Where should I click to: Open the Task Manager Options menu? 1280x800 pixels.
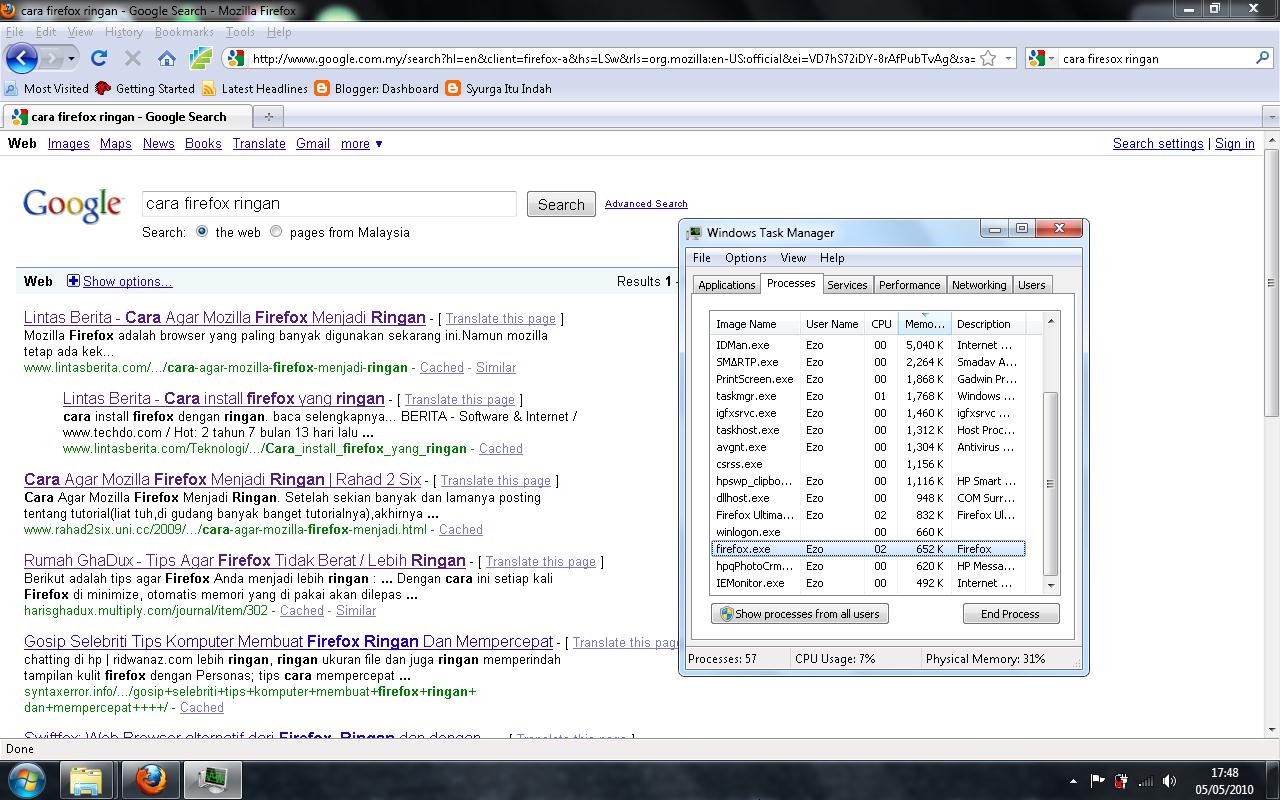746,258
